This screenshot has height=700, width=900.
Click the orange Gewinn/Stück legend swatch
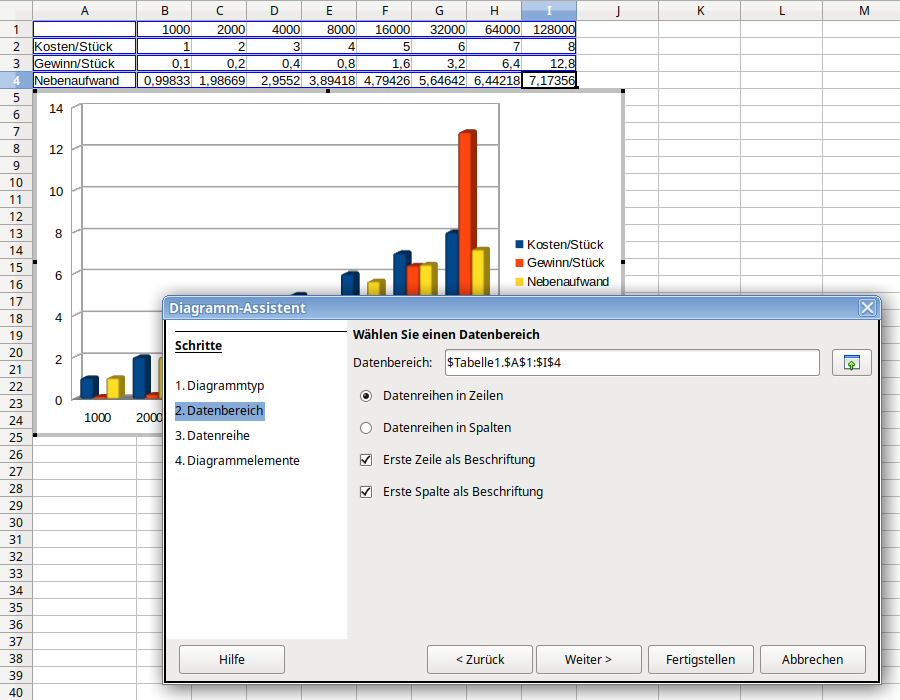(x=520, y=263)
